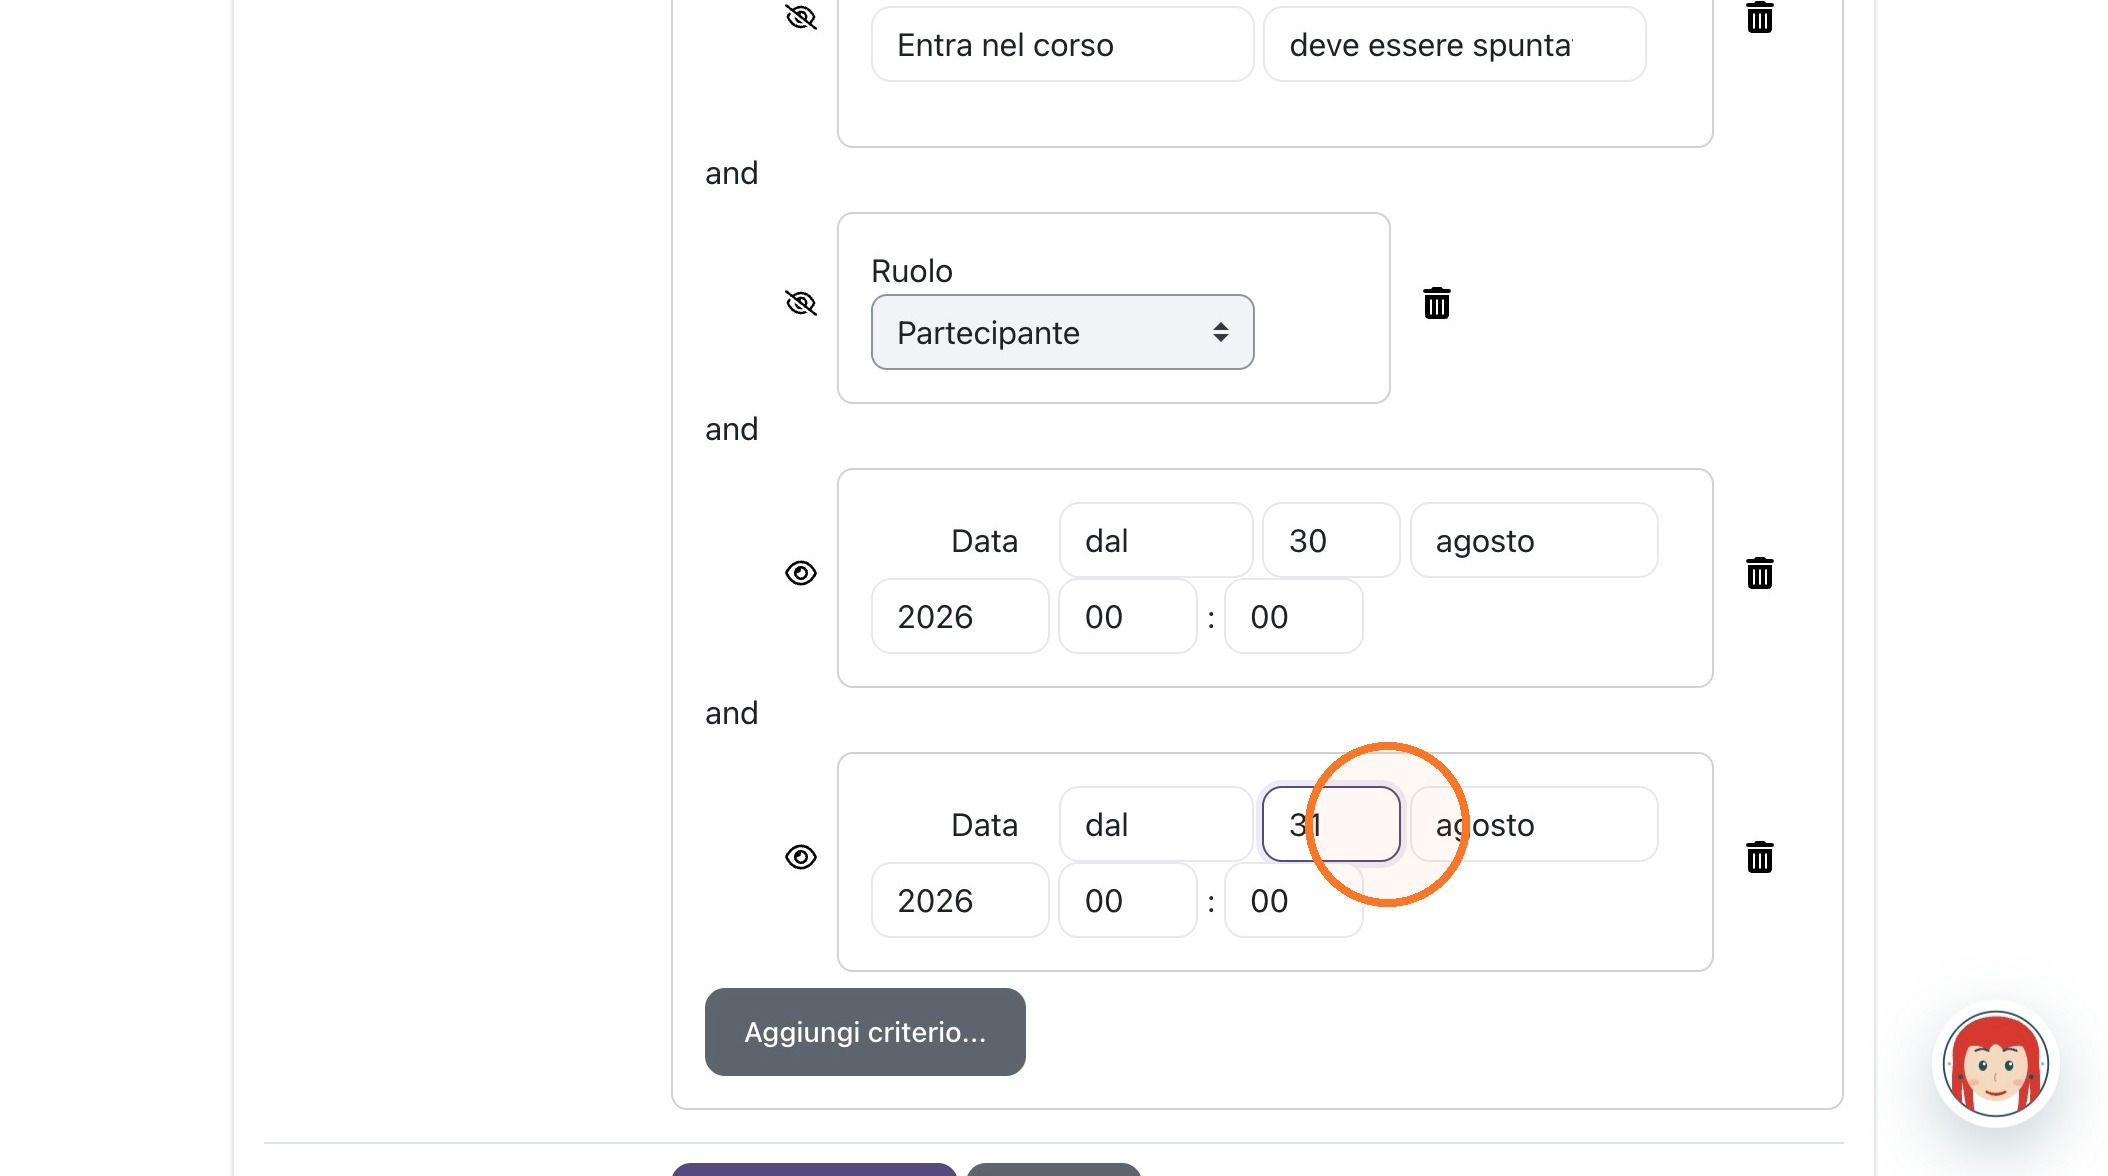
Task: Open the red-haired chat assistant avatar
Action: tap(1995, 1064)
